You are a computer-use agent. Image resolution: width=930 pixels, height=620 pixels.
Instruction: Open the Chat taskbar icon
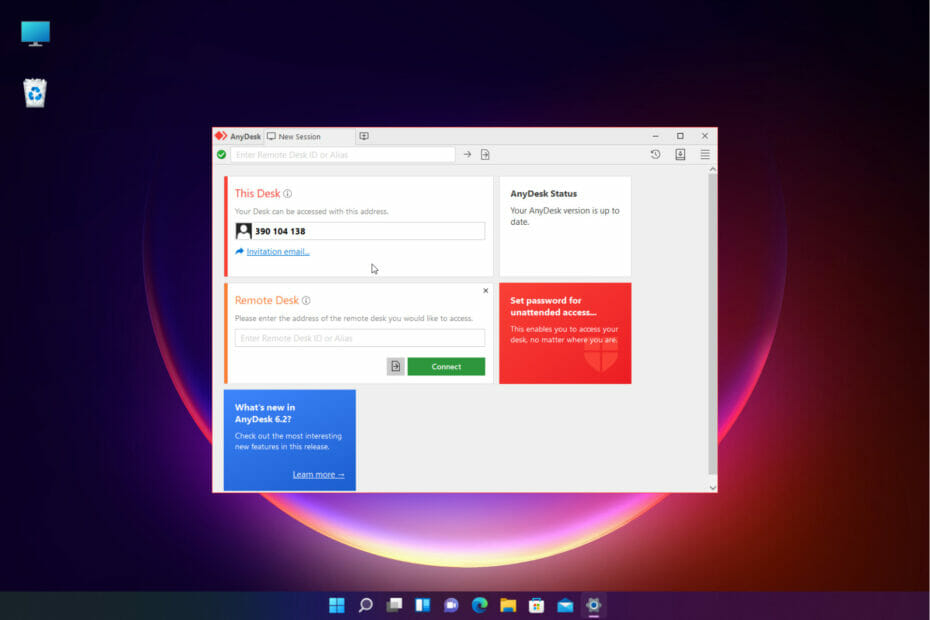pos(451,605)
